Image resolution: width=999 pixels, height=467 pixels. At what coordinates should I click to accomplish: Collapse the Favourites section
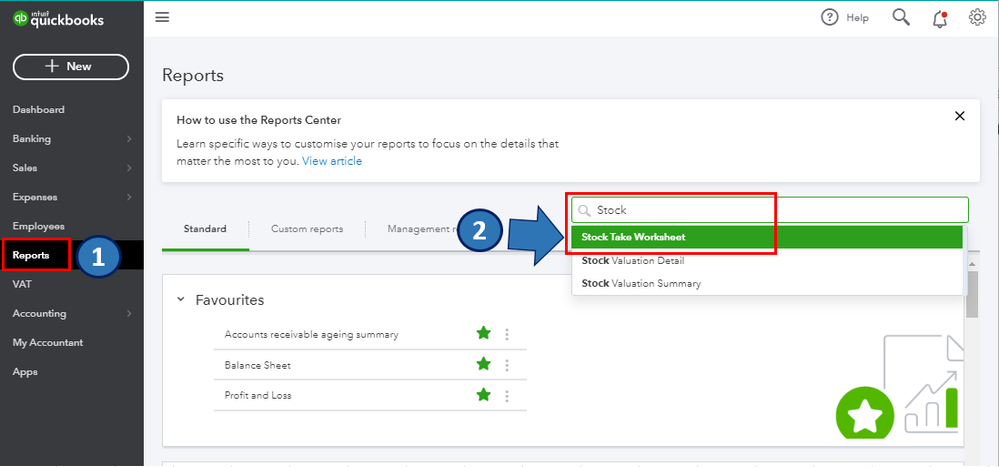click(x=181, y=299)
